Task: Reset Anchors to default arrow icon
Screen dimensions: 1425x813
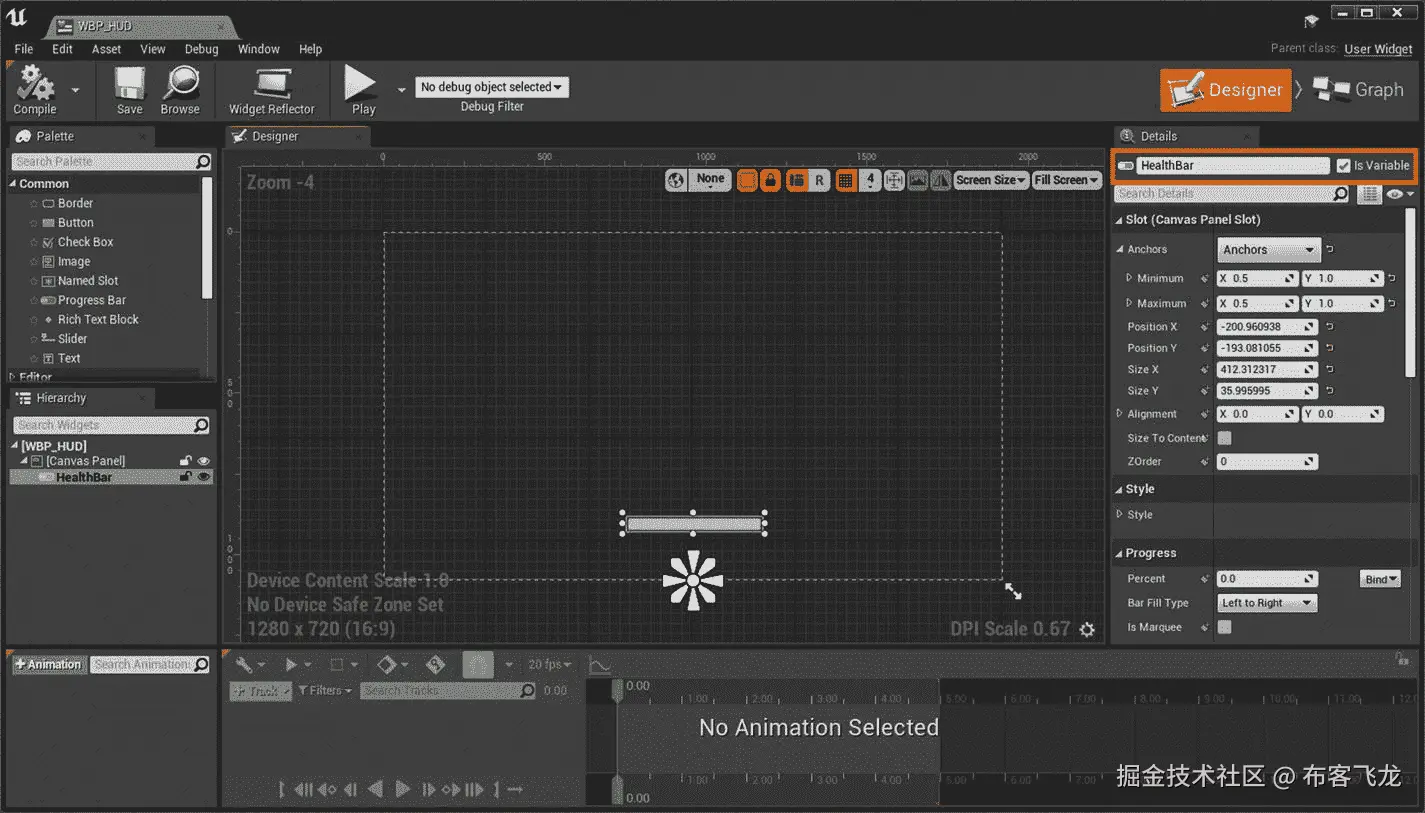Action: pyautogui.click(x=1330, y=250)
